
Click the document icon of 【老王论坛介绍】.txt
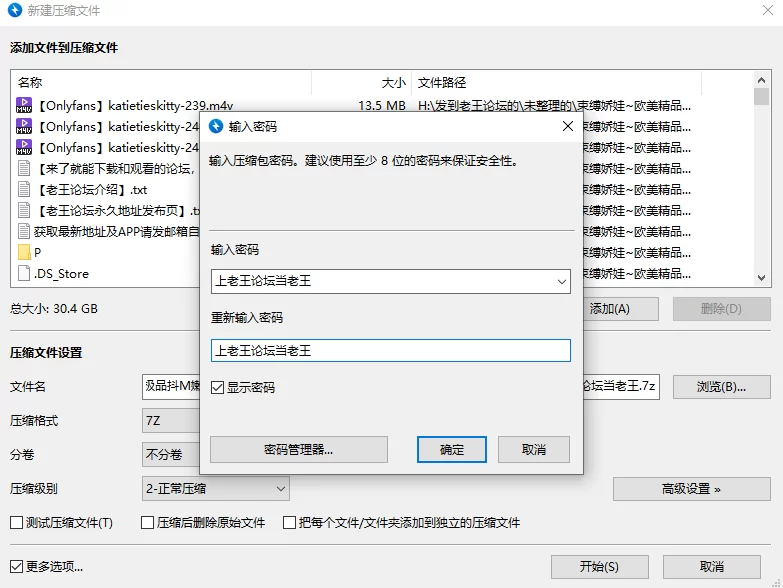click(23, 190)
